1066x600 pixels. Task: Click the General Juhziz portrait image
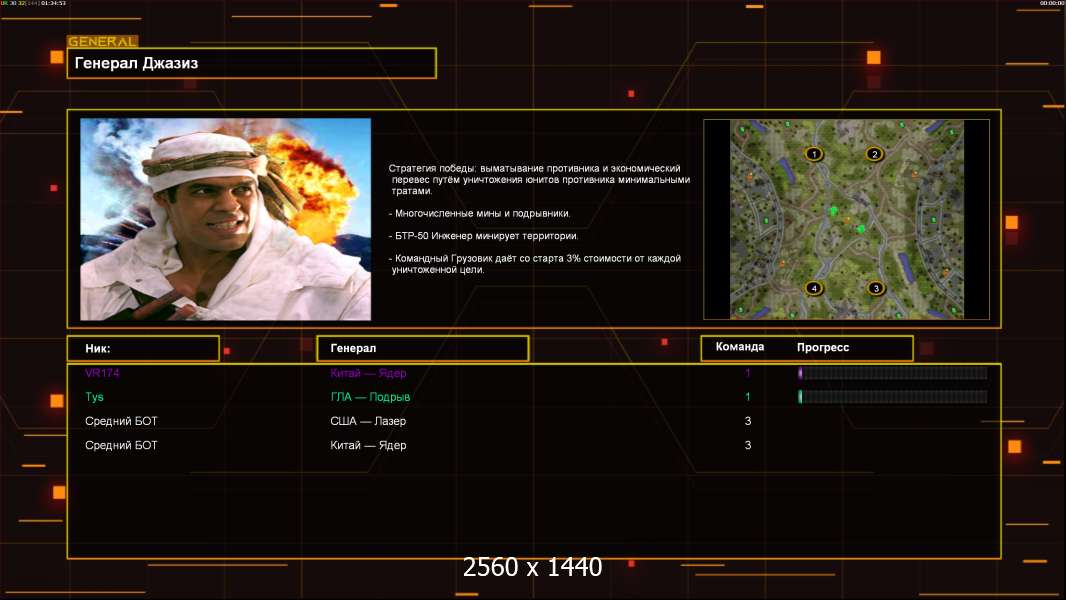[225, 219]
